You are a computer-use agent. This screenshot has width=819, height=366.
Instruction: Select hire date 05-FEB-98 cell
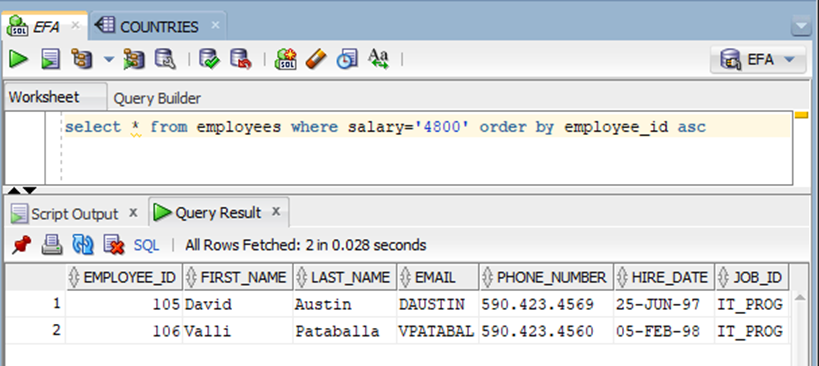[x=664, y=330]
